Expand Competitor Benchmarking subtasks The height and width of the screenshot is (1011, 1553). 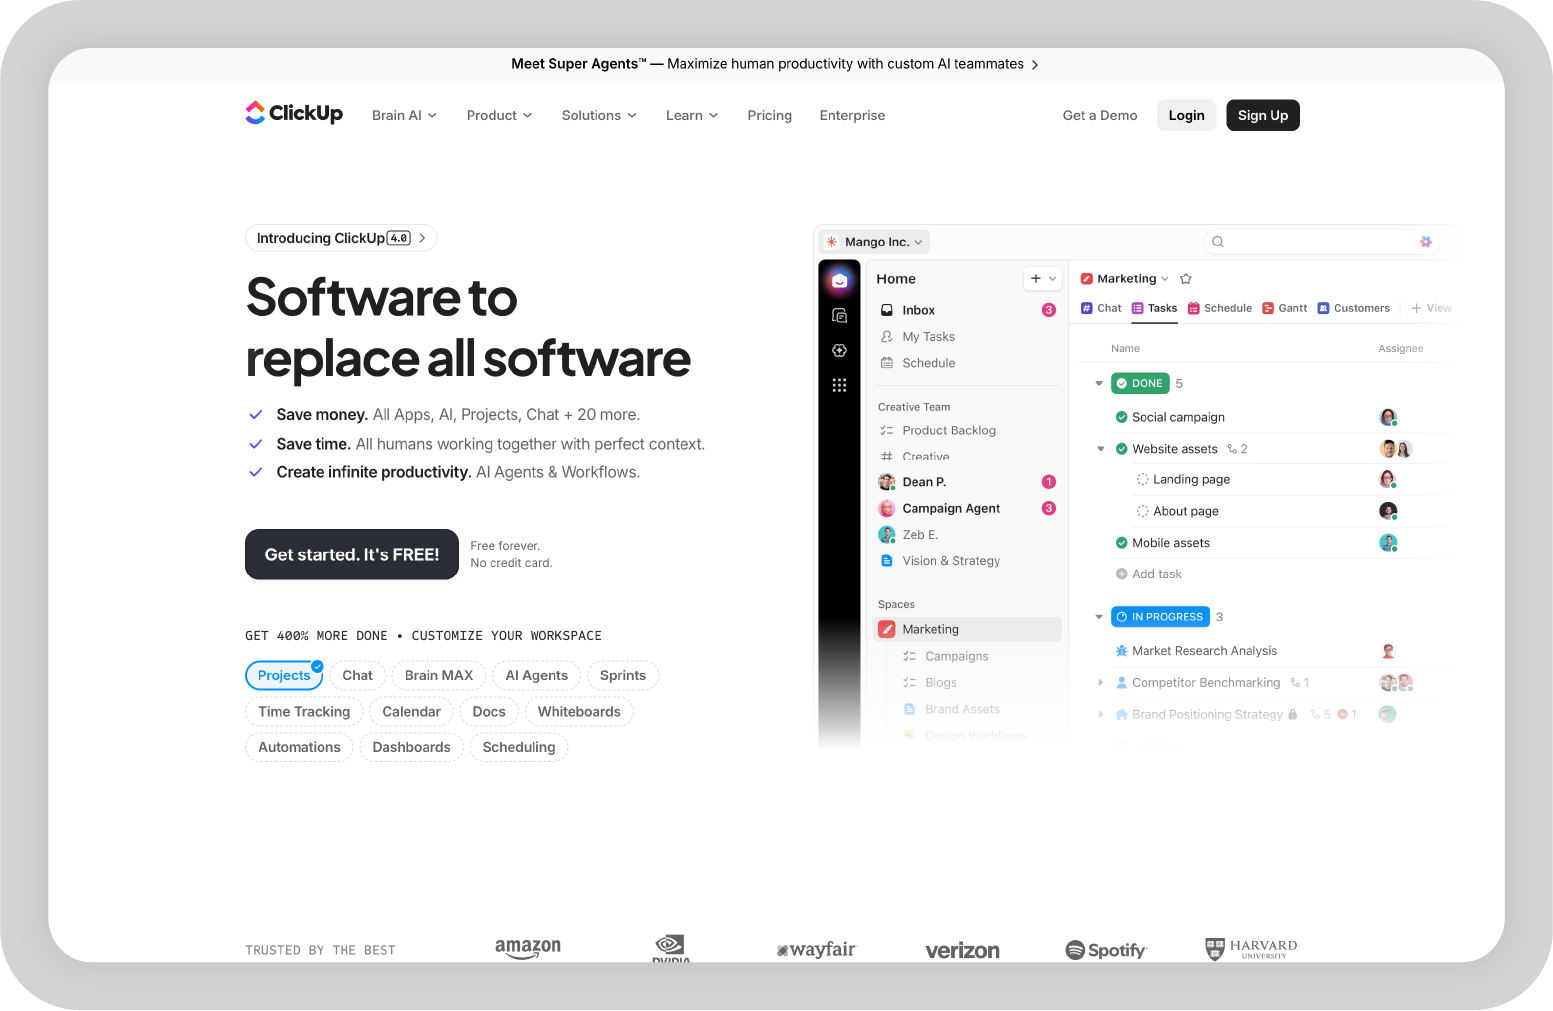pos(1101,683)
